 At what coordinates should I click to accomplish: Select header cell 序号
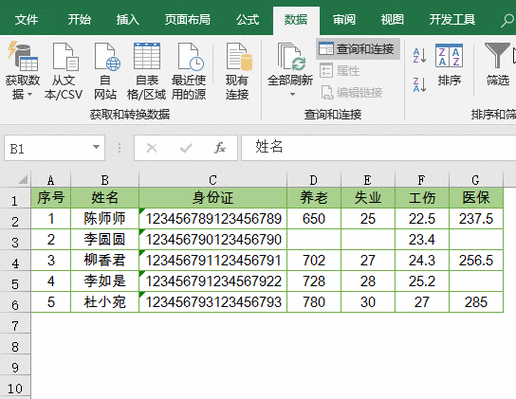[x=51, y=198]
